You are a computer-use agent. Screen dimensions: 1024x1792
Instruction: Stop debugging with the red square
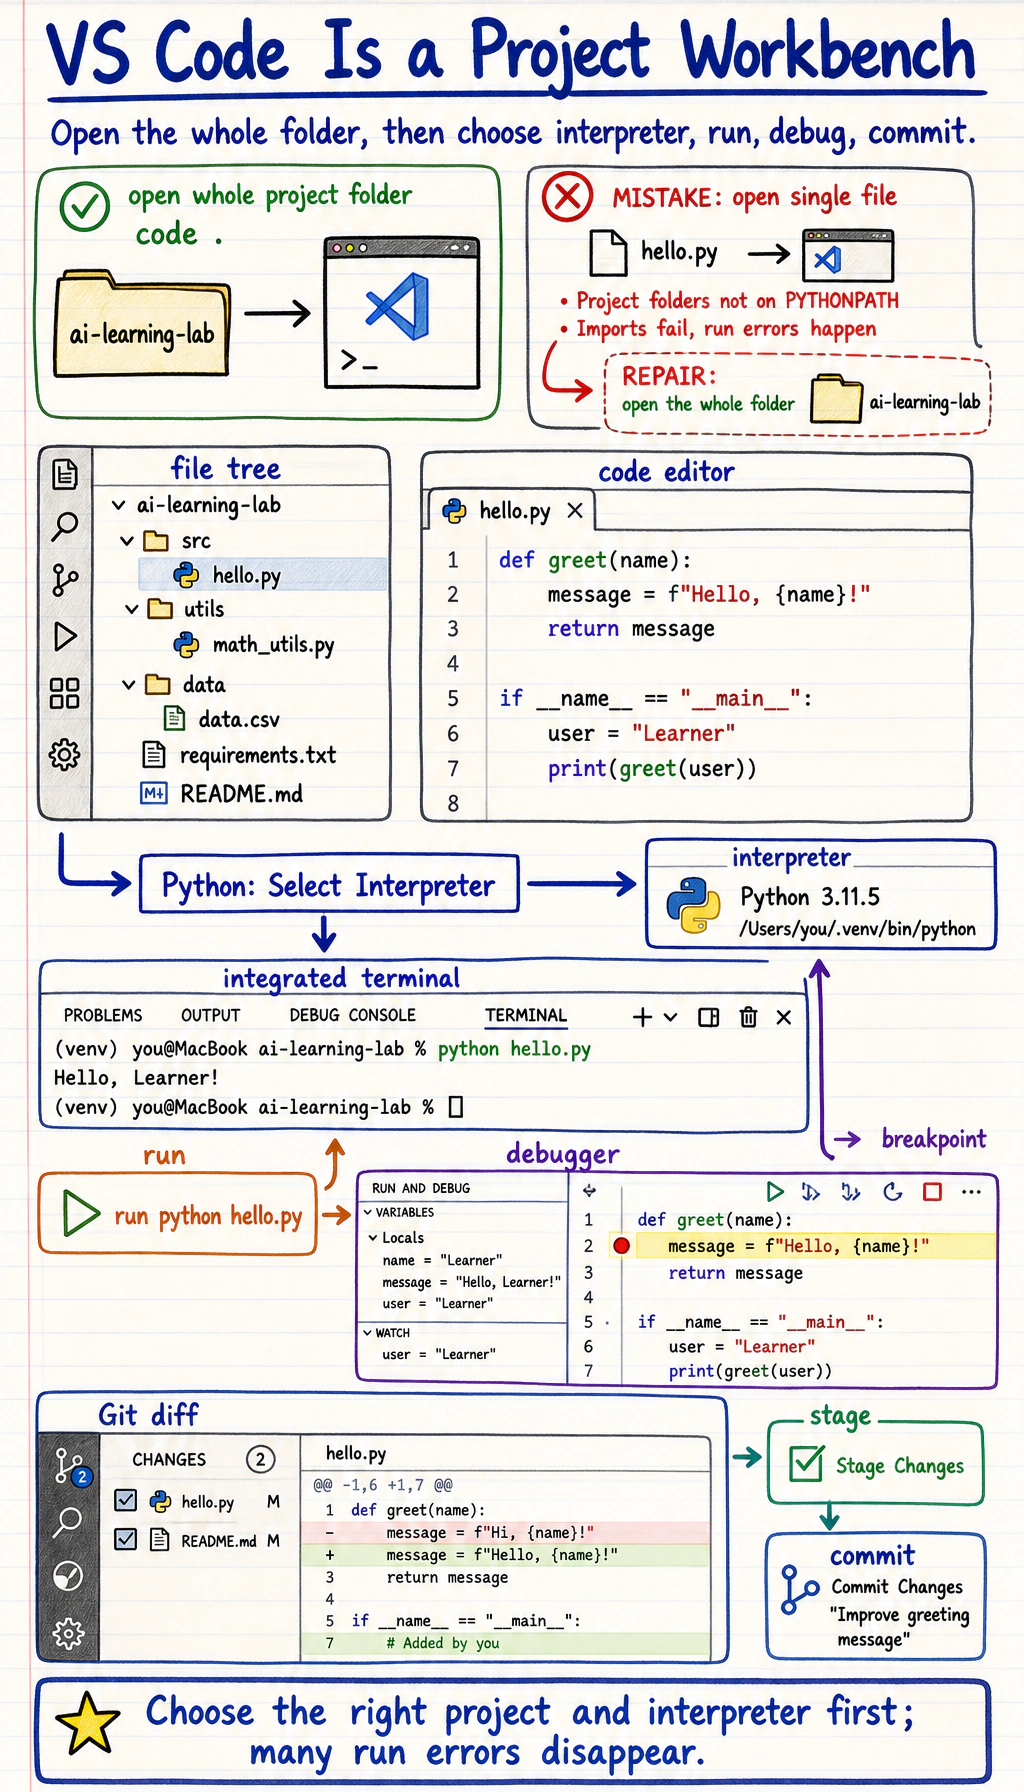(x=932, y=1191)
